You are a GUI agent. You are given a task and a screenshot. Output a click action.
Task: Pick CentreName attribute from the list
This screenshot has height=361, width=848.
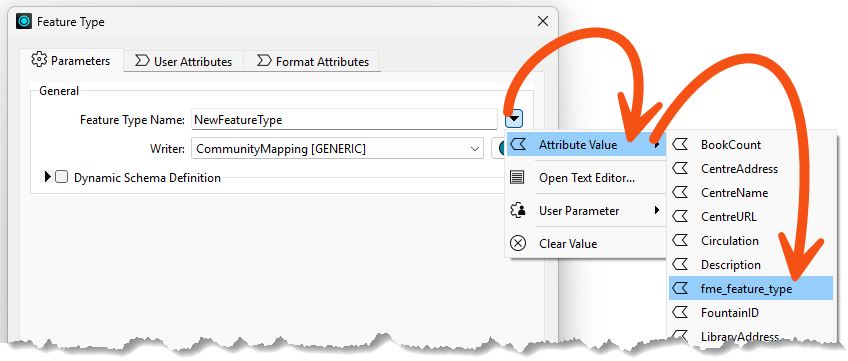coord(751,193)
